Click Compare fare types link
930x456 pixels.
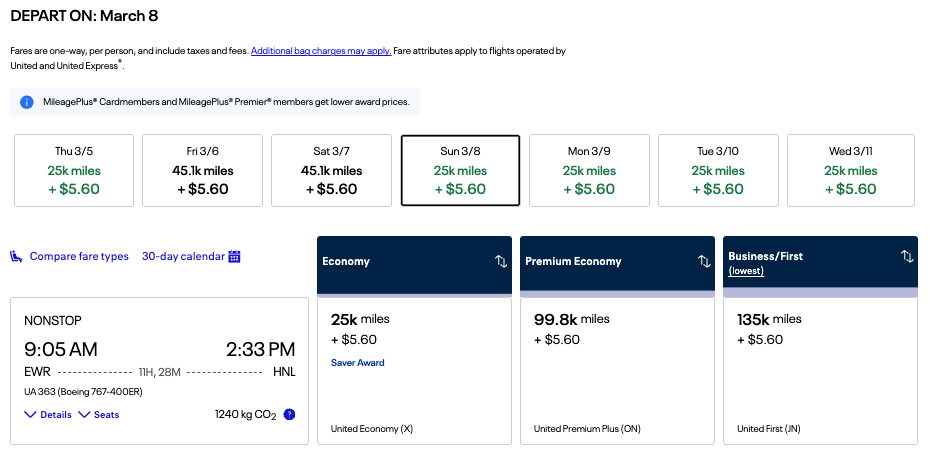pos(79,257)
